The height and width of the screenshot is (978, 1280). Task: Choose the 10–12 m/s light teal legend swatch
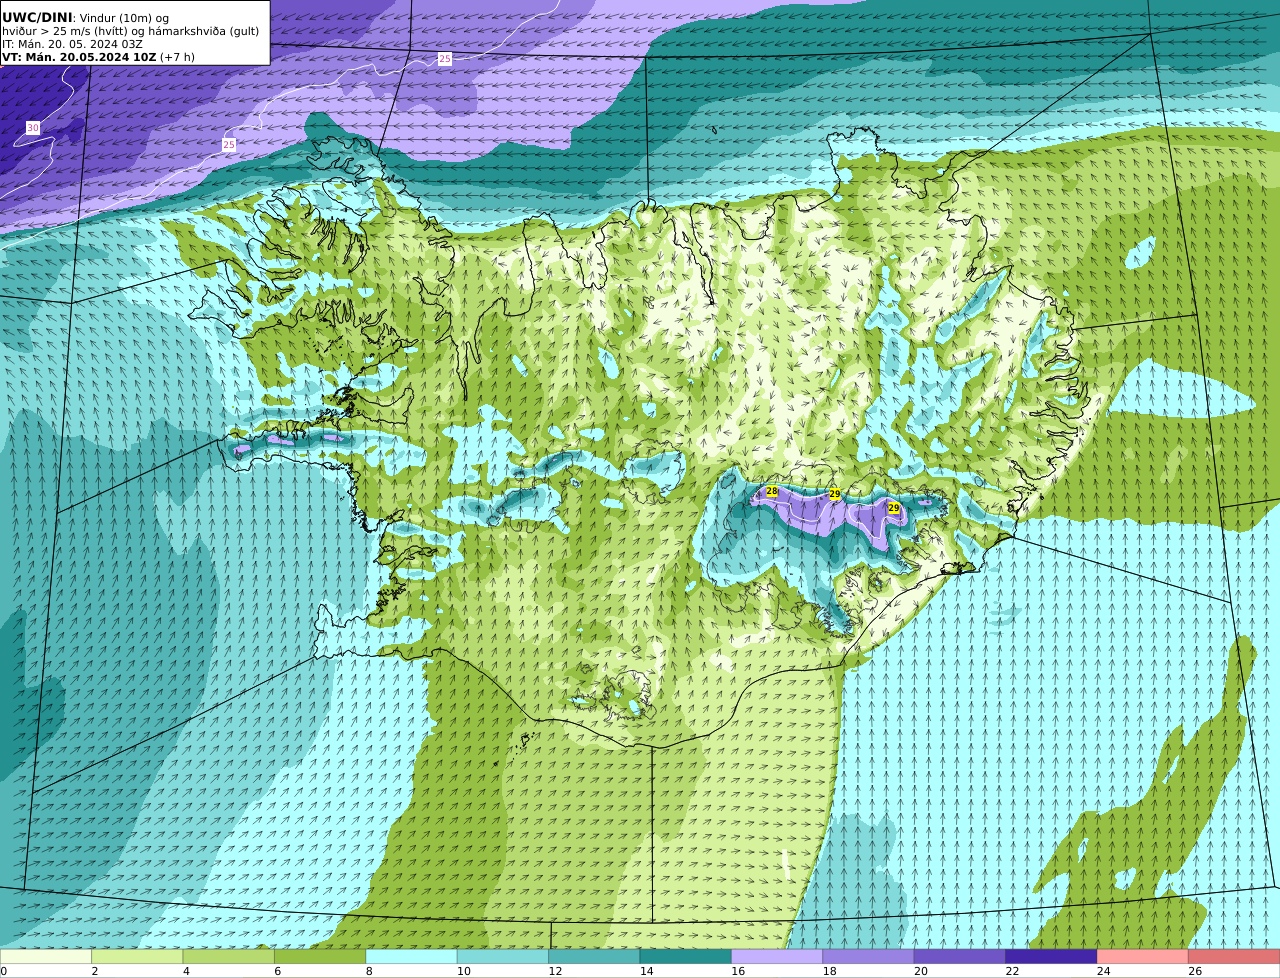[x=503, y=957]
